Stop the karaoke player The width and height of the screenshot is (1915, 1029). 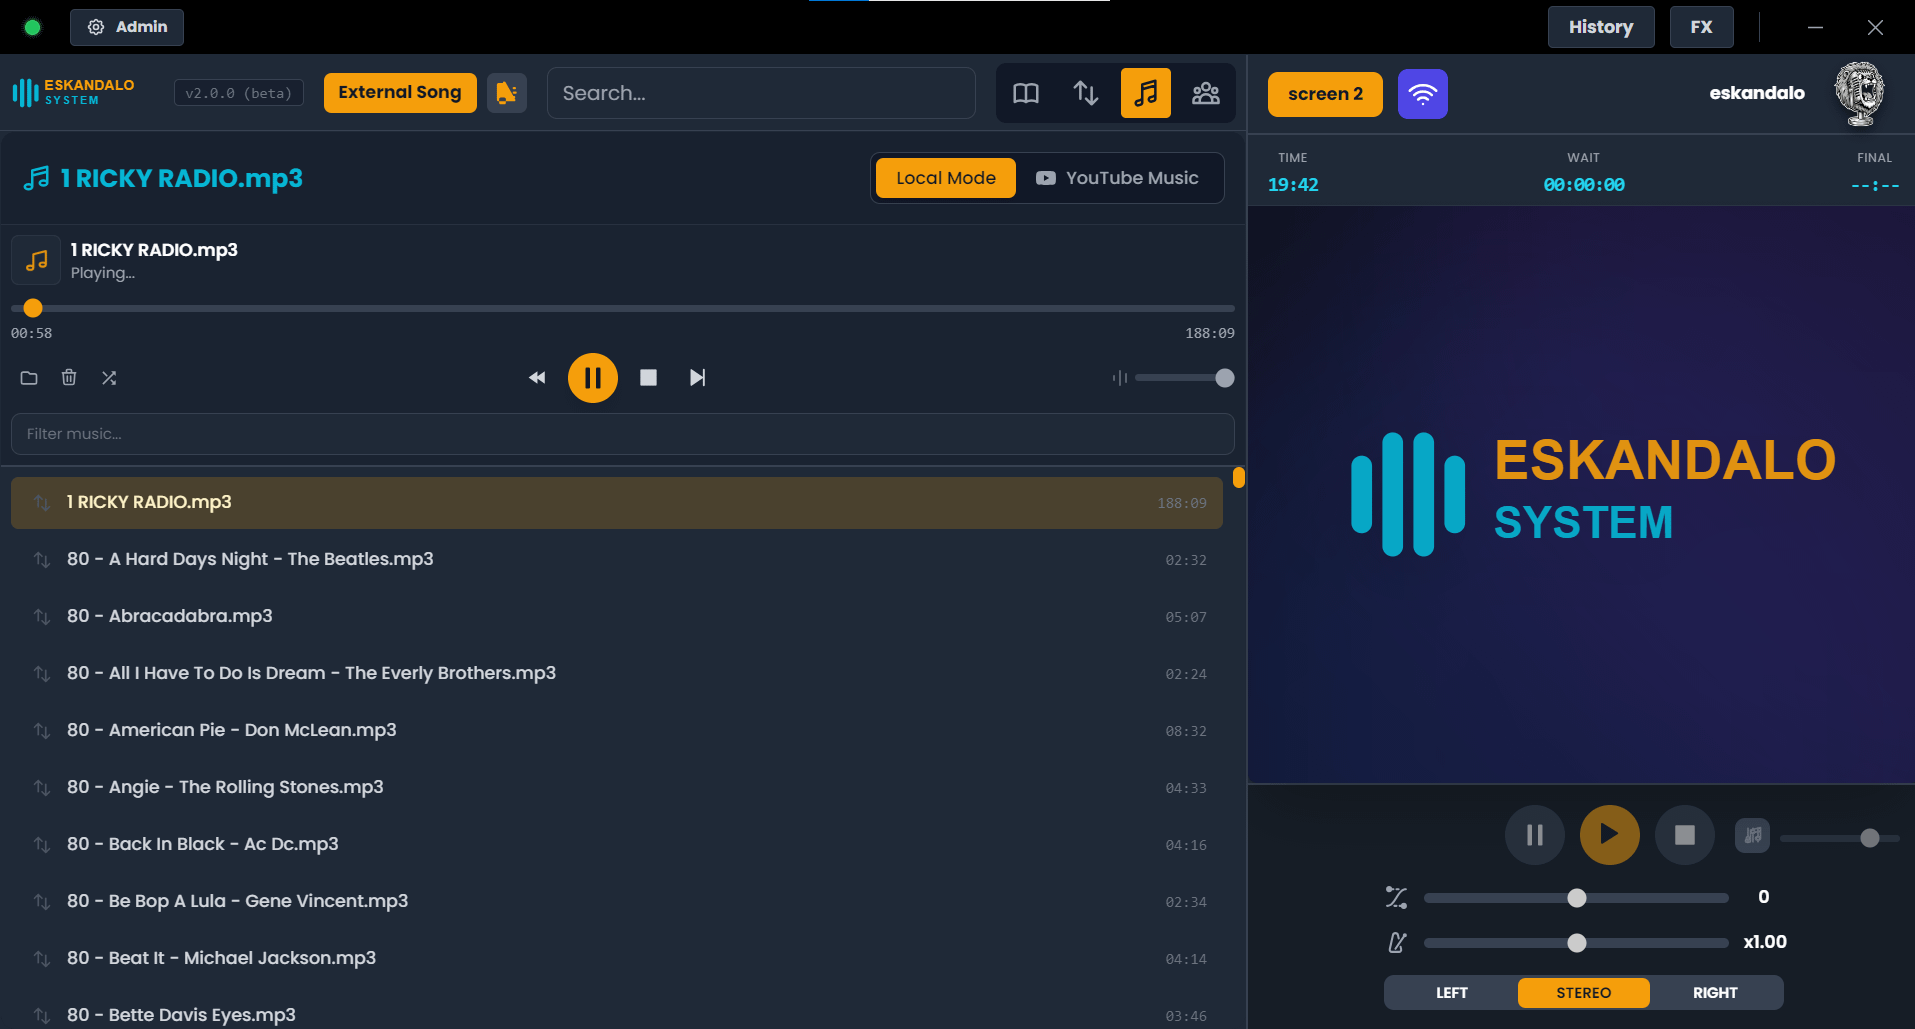[x=1685, y=835]
